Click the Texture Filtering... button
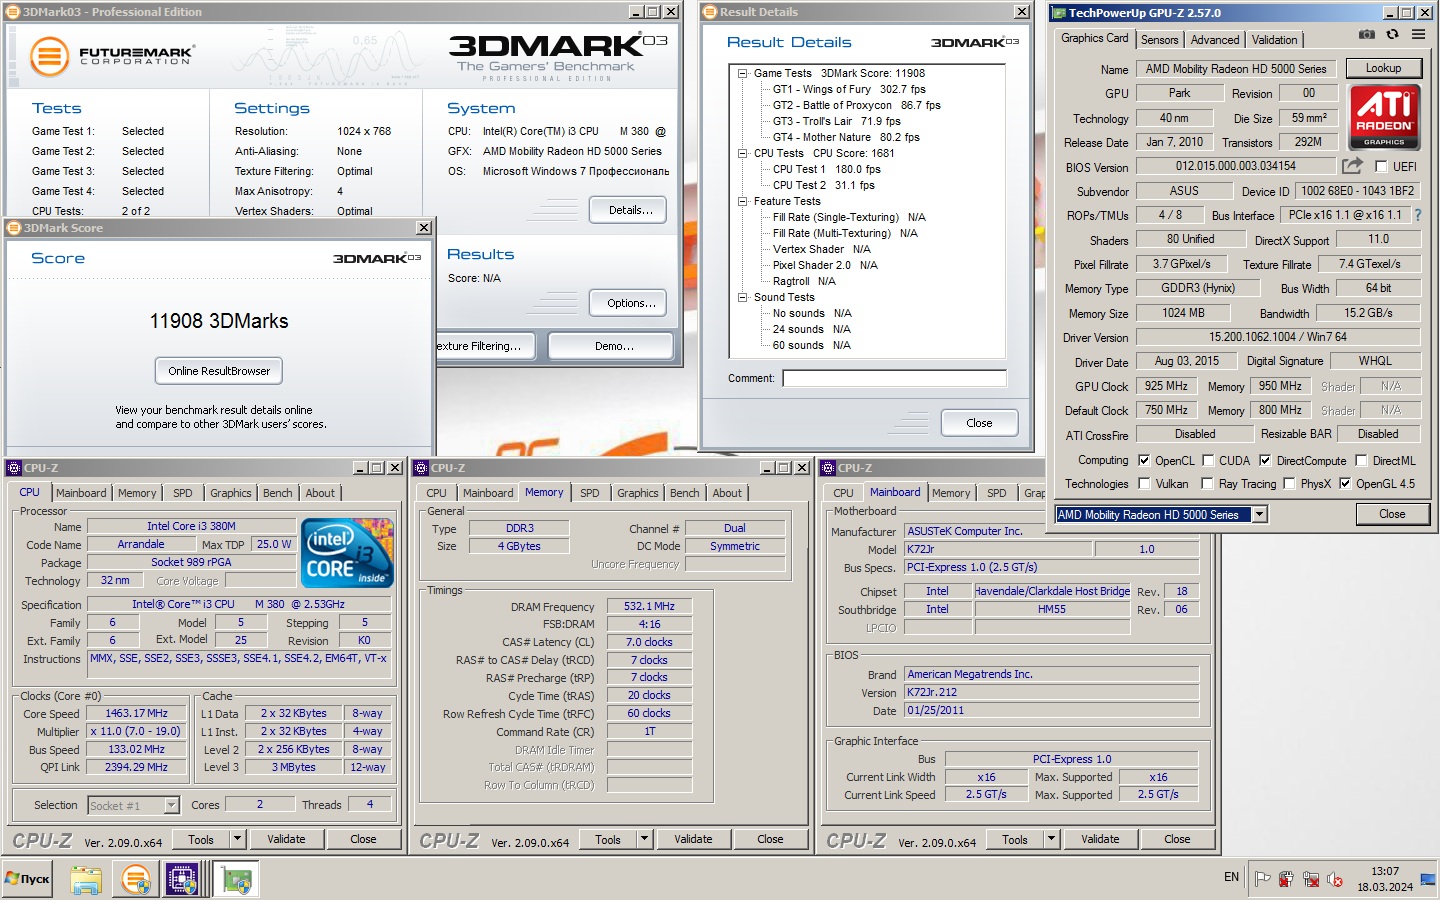 coord(486,346)
